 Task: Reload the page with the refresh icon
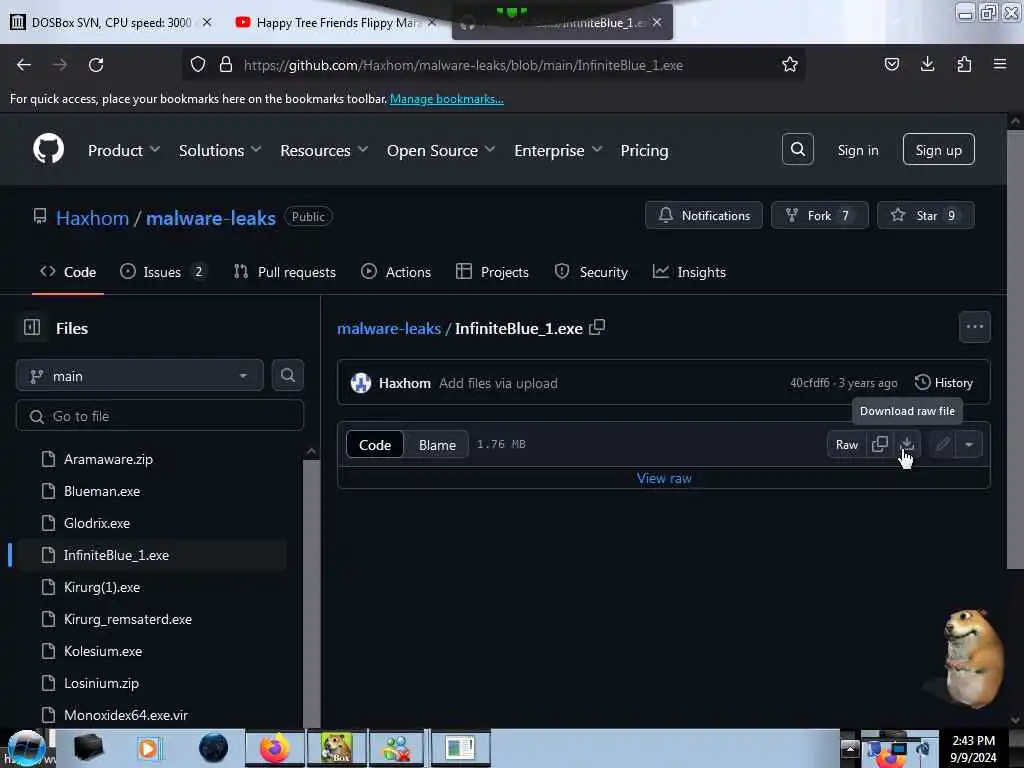point(96,65)
